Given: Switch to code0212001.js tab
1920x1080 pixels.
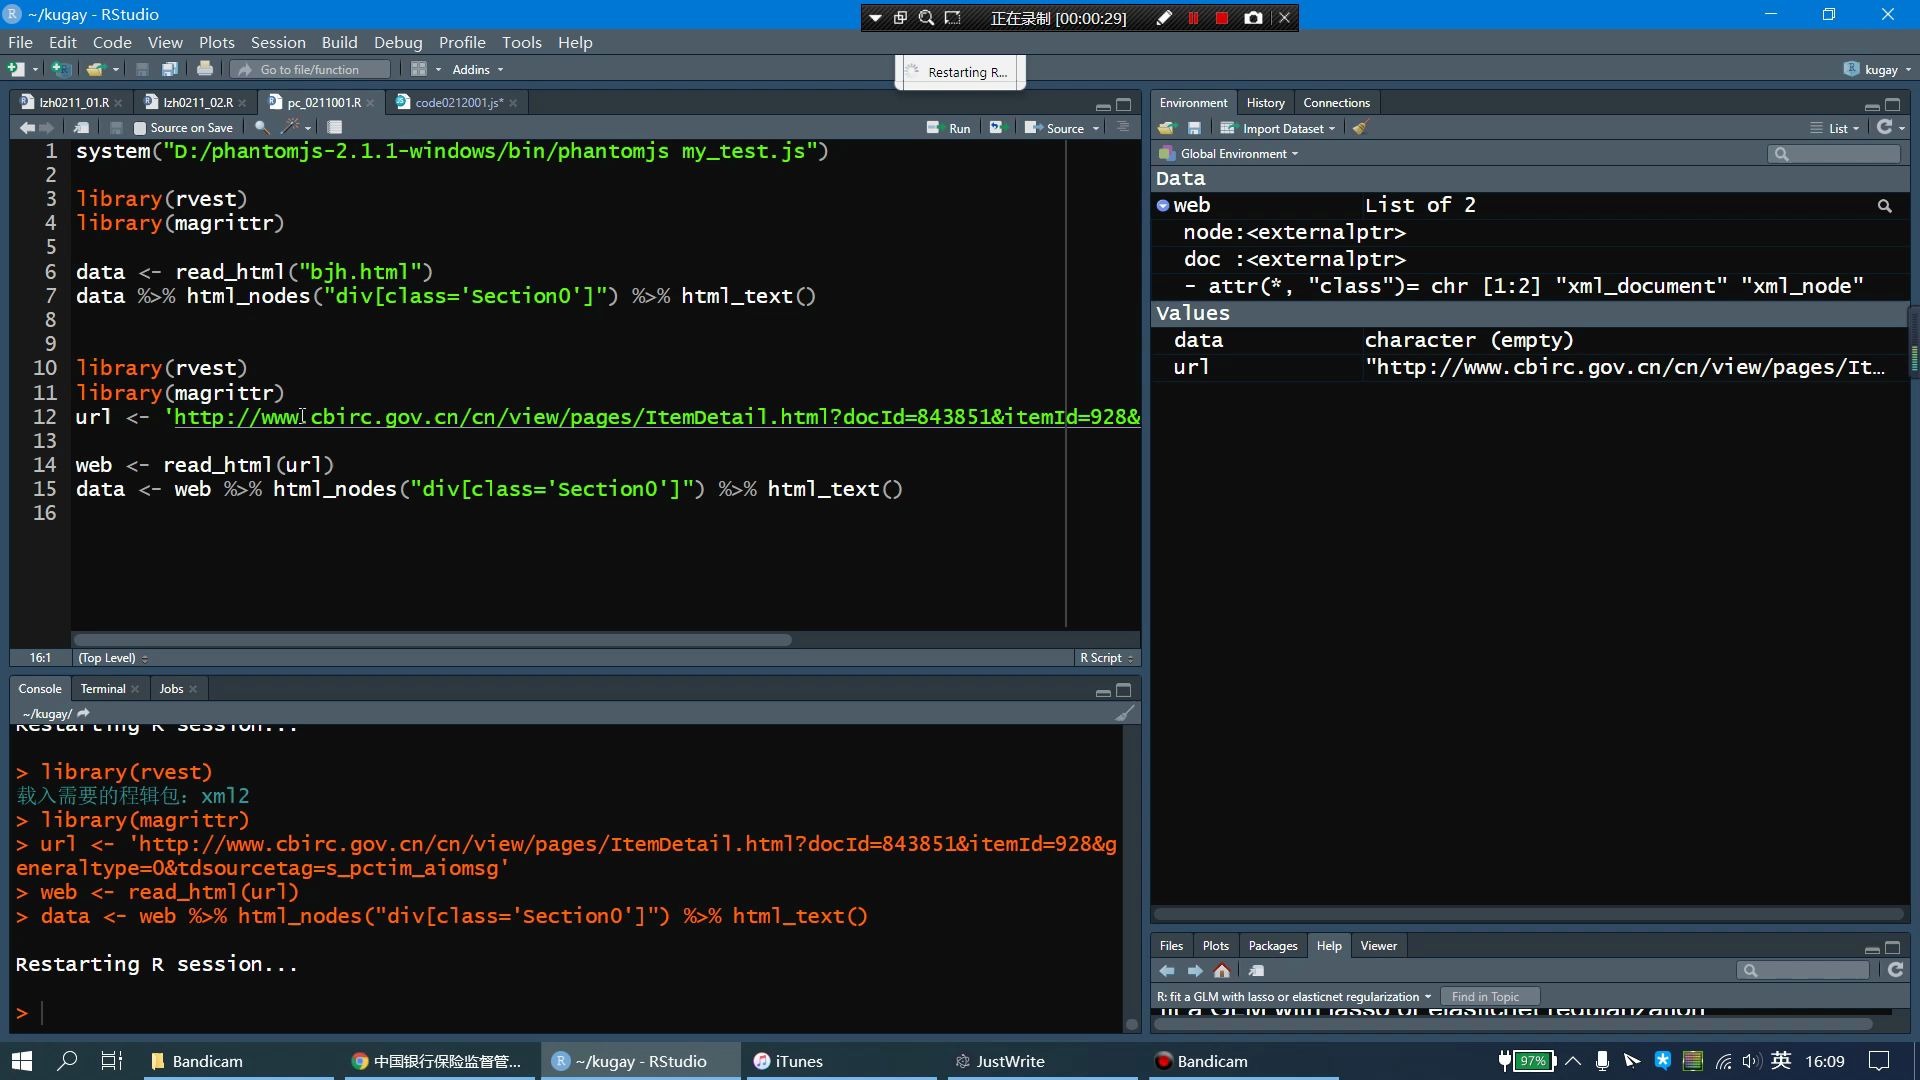Looking at the screenshot, I should click(458, 102).
